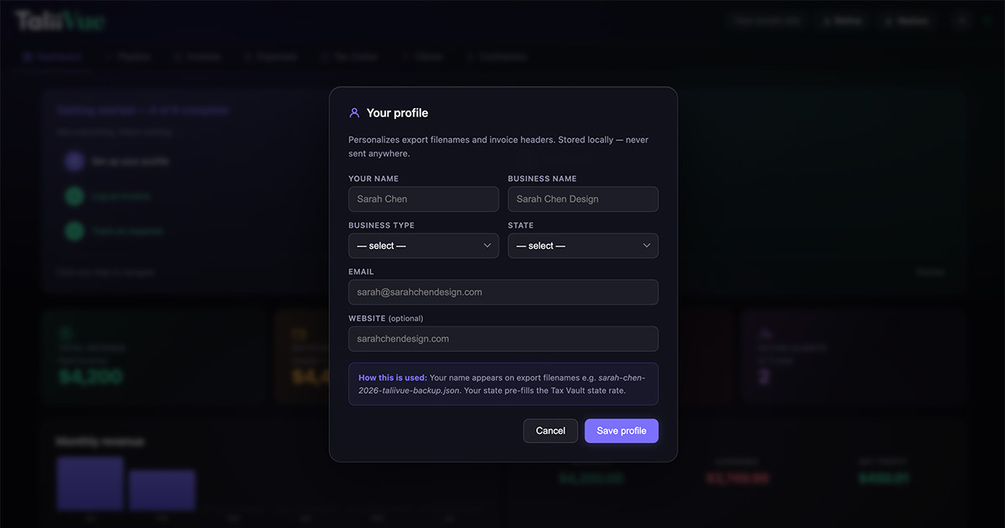Focus the Your Name input field
Viewport: 1005px width, 528px height.
423,199
